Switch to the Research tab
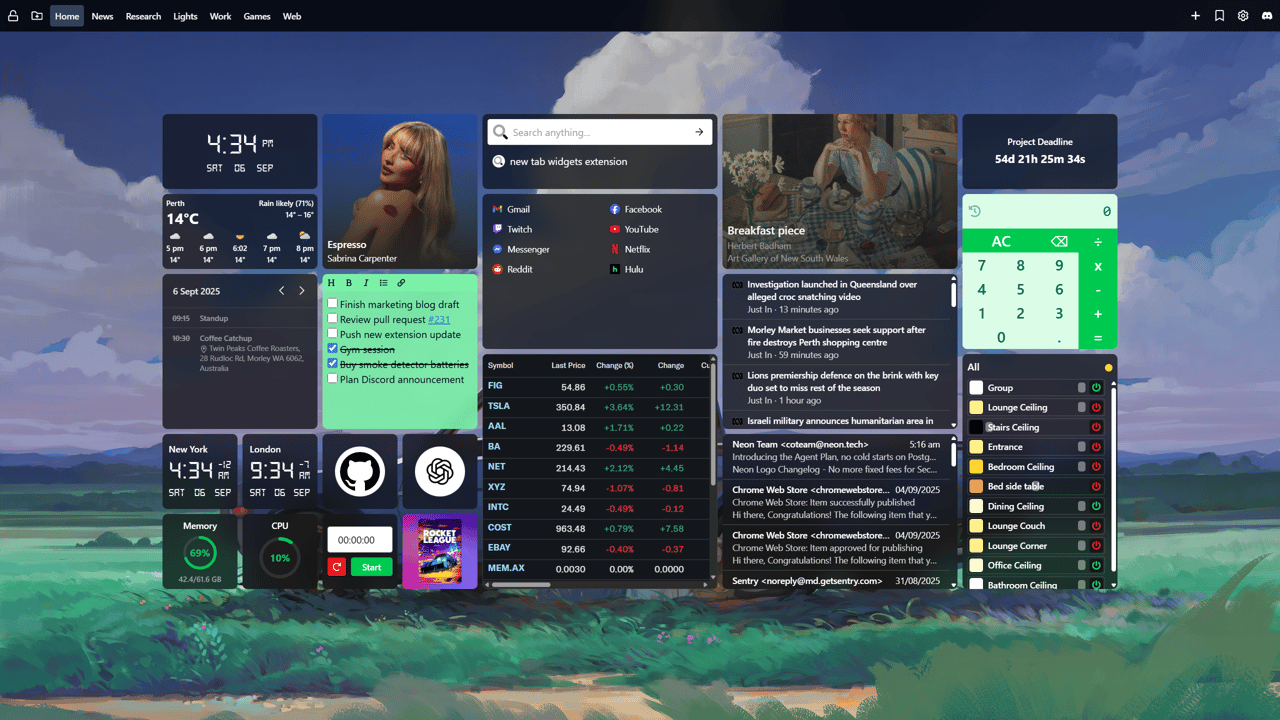The height and width of the screenshot is (720, 1280). 143,16
